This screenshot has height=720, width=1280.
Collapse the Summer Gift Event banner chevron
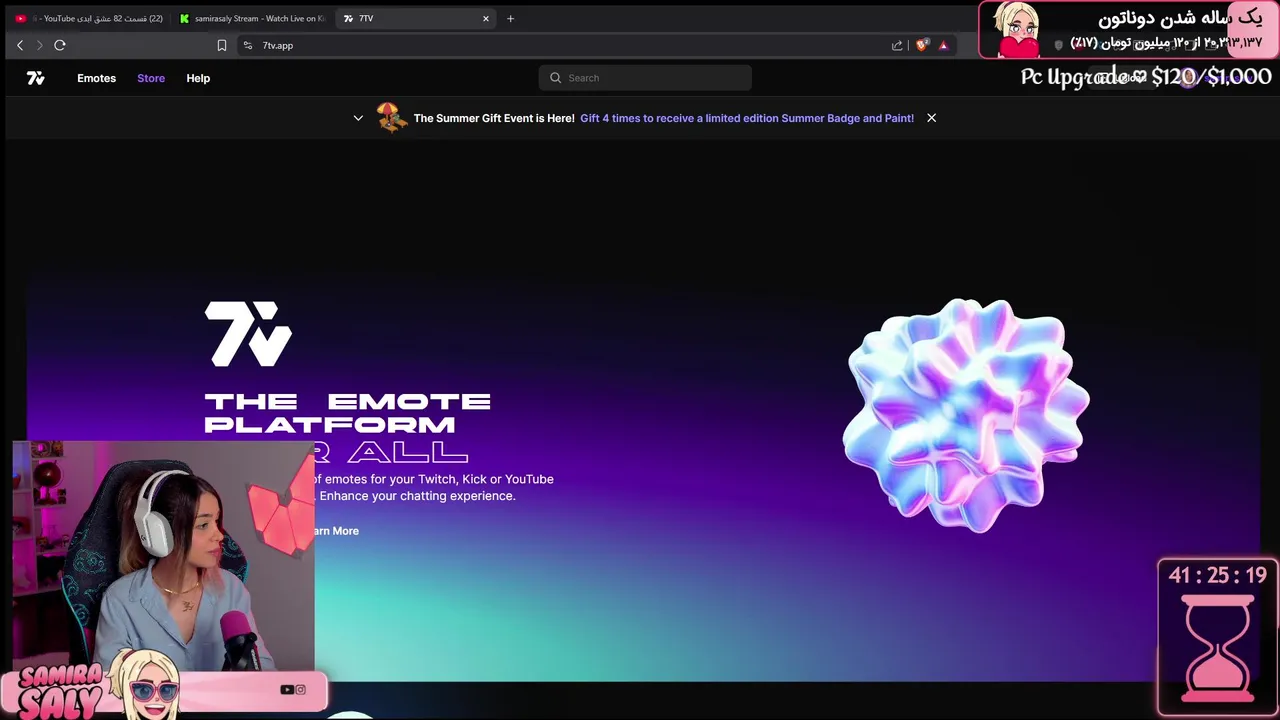[x=358, y=118]
